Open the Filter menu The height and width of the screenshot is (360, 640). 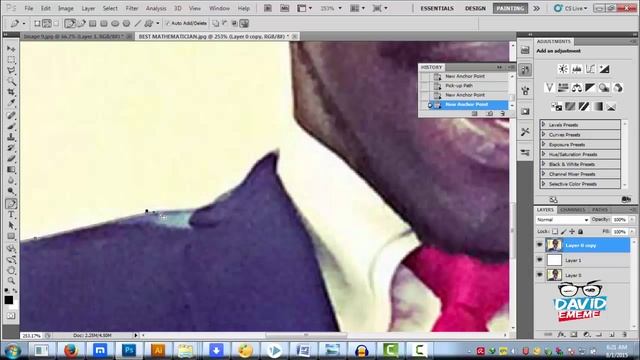(131, 8)
